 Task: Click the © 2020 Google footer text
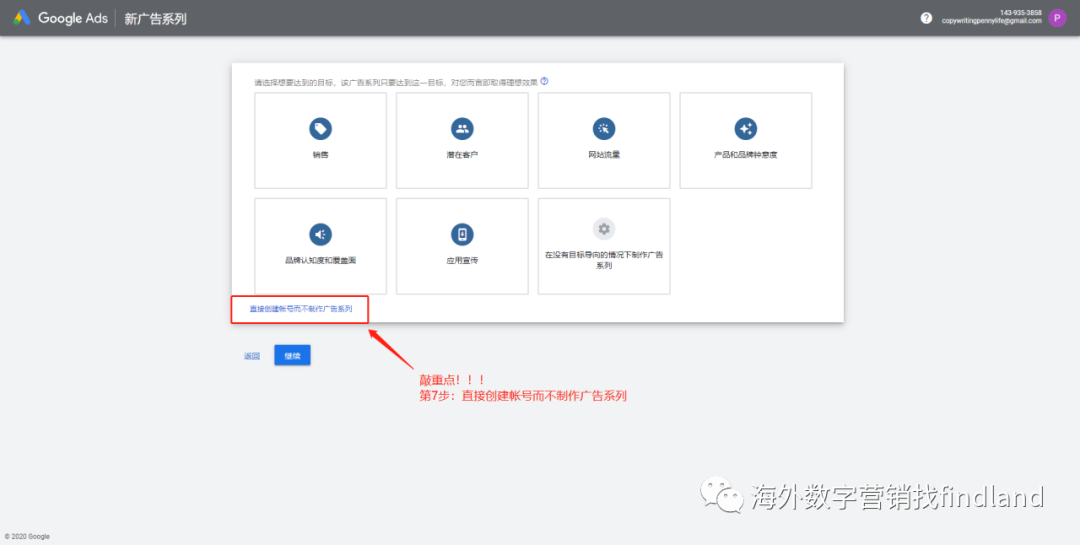[x=28, y=537]
